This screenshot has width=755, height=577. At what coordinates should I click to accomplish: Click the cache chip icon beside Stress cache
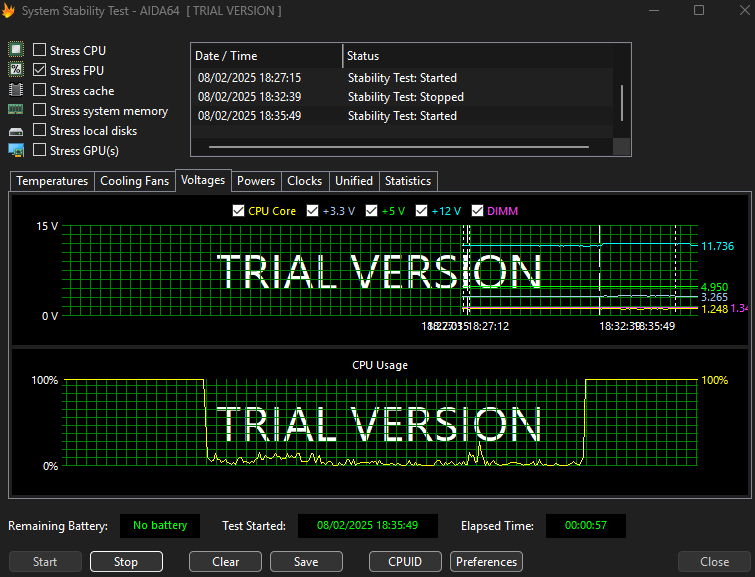tap(16, 90)
